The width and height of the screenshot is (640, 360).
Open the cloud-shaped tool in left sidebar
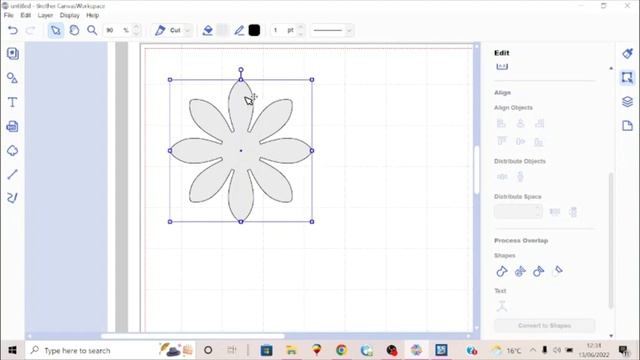(12, 151)
